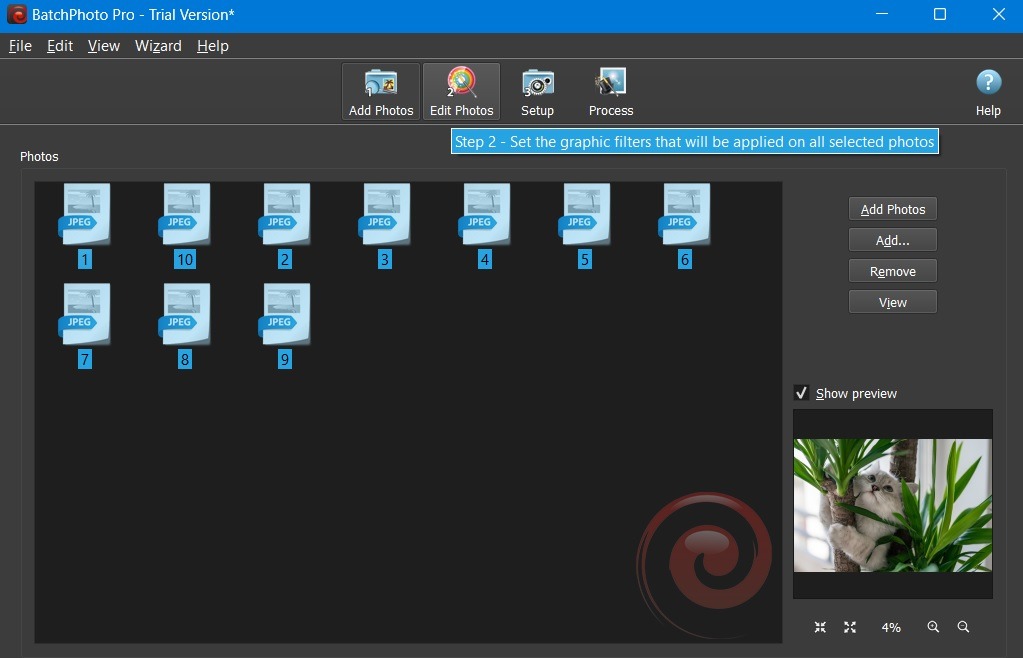Select thumbnail of photo 10

184,215
